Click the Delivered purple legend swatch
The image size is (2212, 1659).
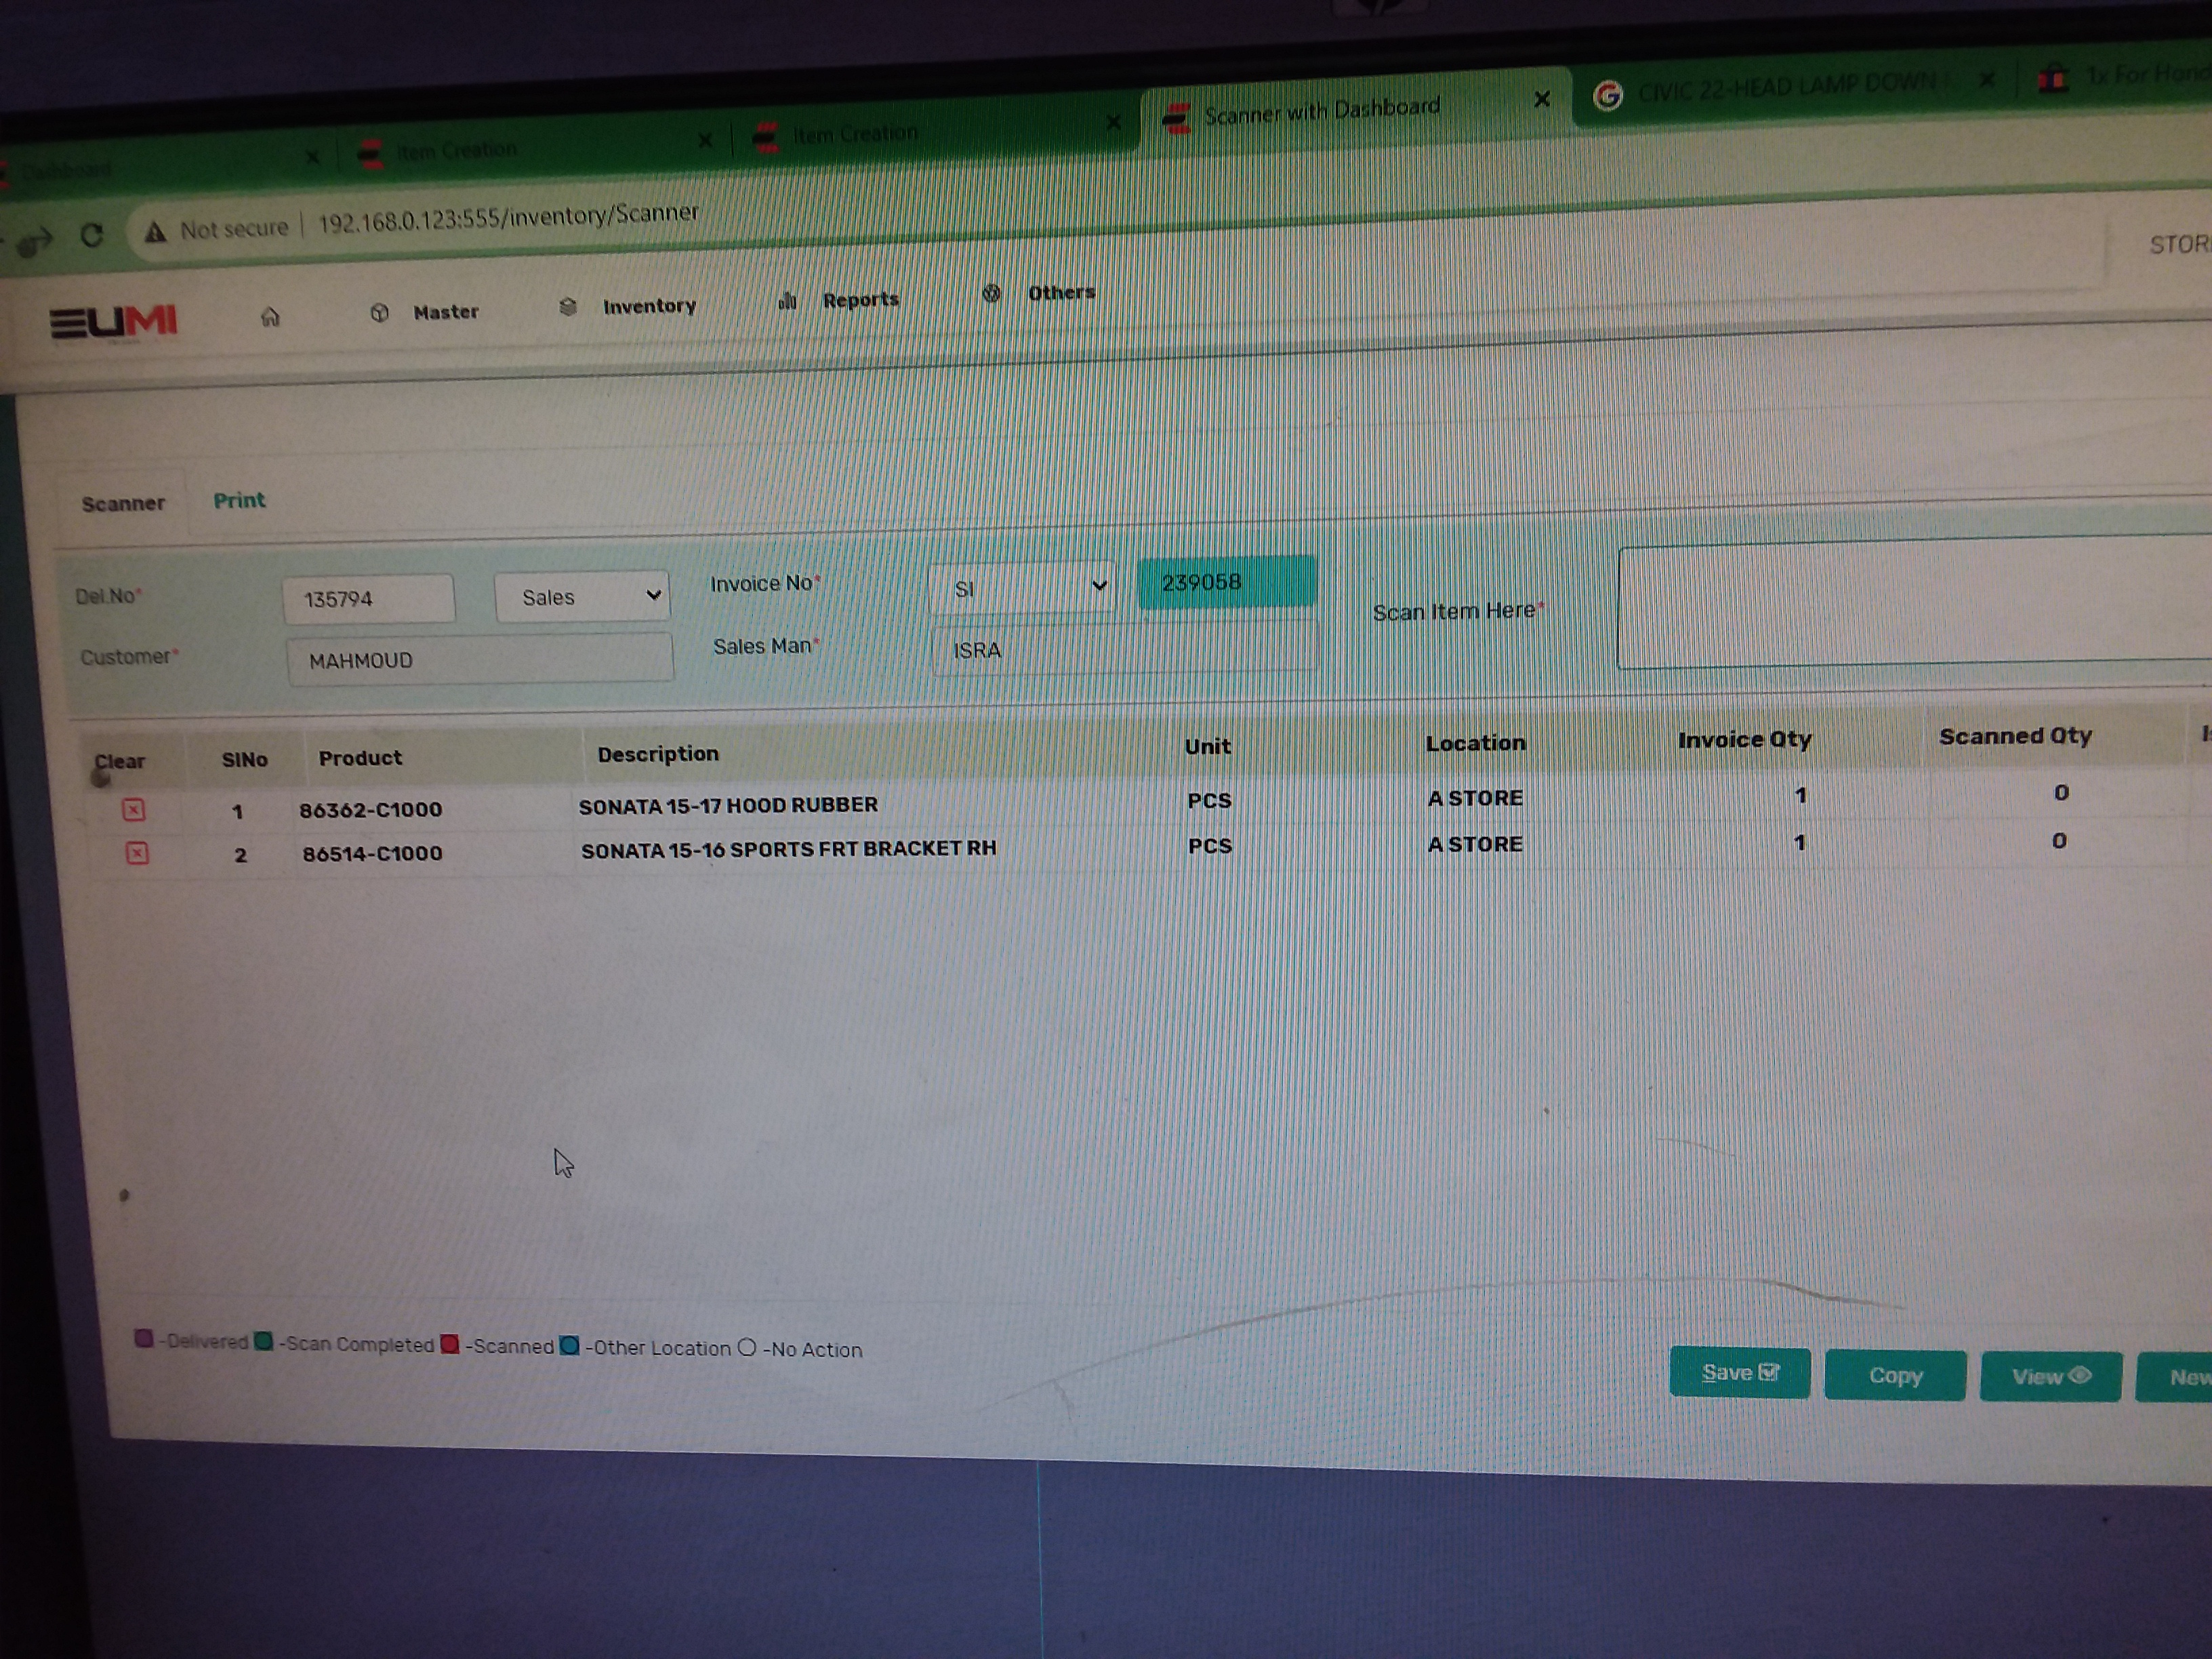[144, 1338]
